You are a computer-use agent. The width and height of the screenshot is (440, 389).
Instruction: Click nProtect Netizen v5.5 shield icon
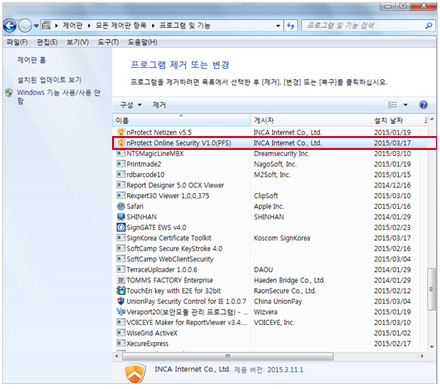(121, 132)
